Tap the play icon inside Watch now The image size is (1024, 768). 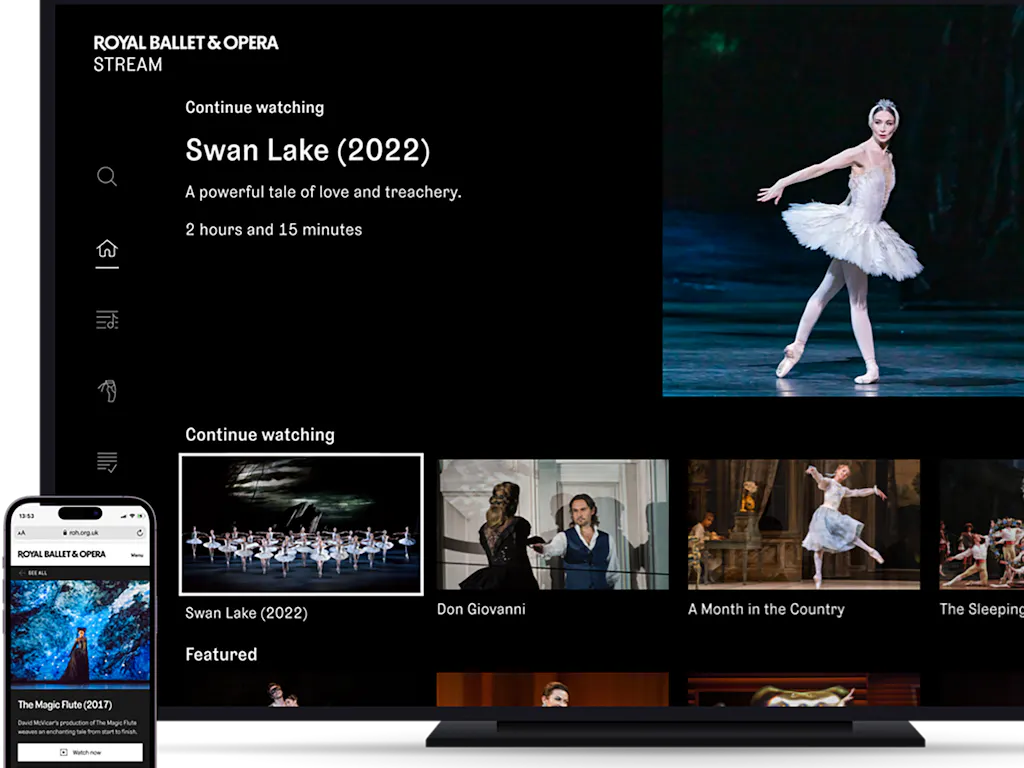[x=64, y=750]
